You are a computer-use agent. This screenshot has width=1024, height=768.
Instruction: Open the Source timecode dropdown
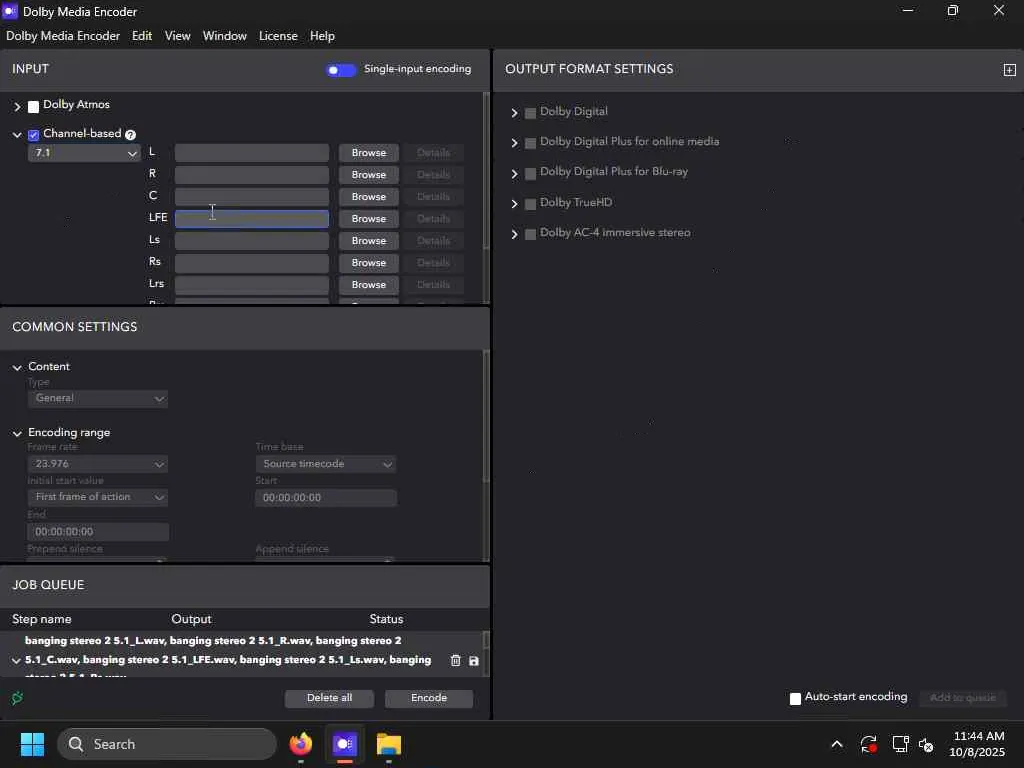click(x=325, y=464)
